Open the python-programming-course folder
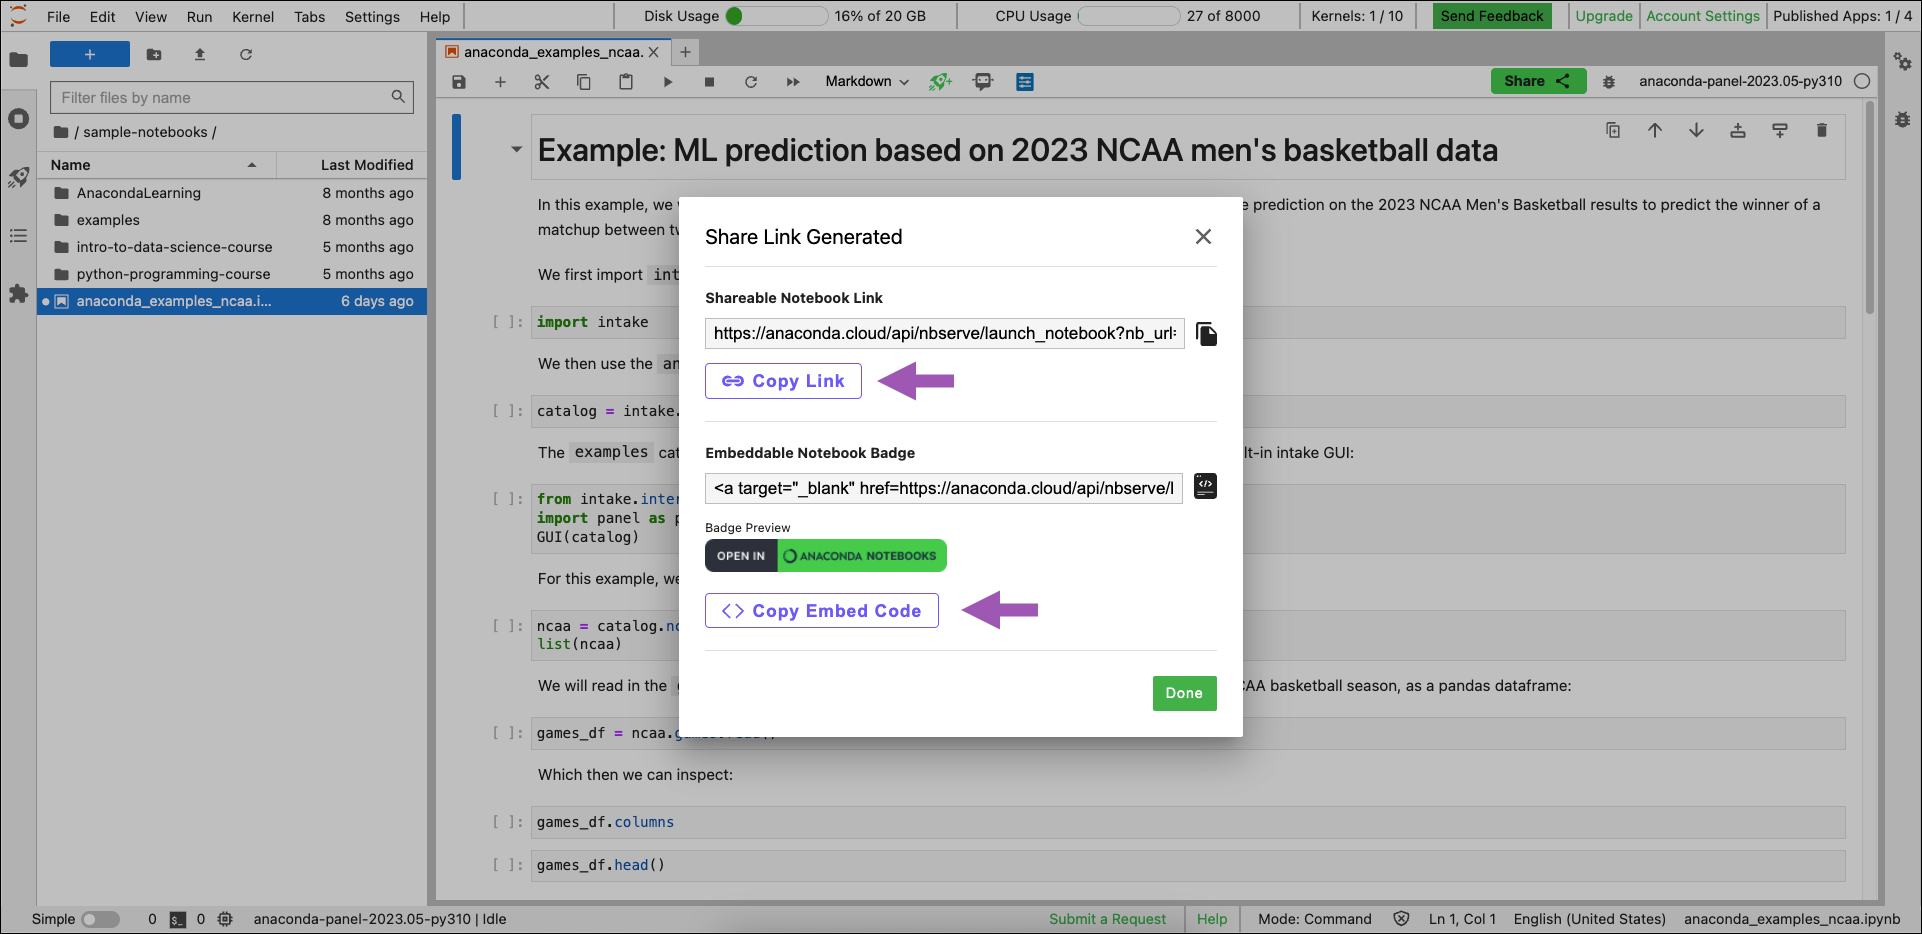This screenshot has height=934, width=1922. pyautogui.click(x=232, y=274)
